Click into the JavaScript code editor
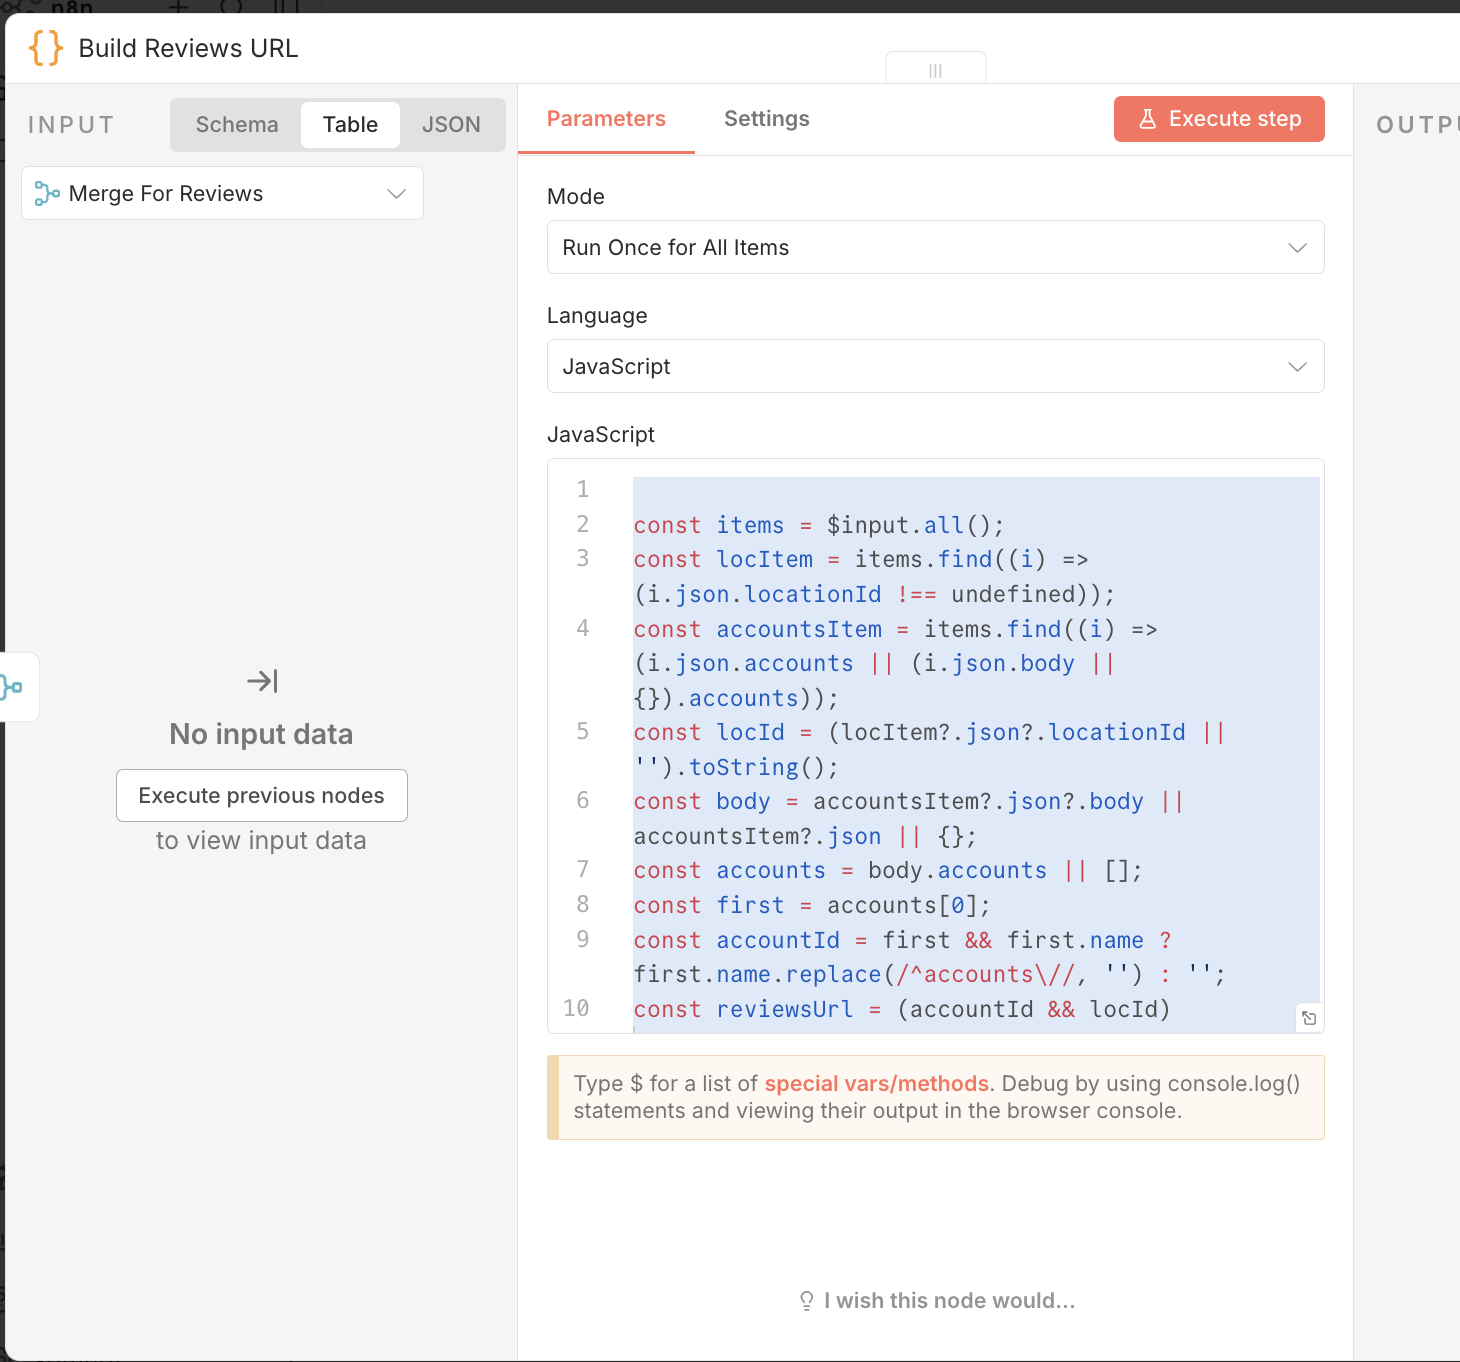 [935, 746]
